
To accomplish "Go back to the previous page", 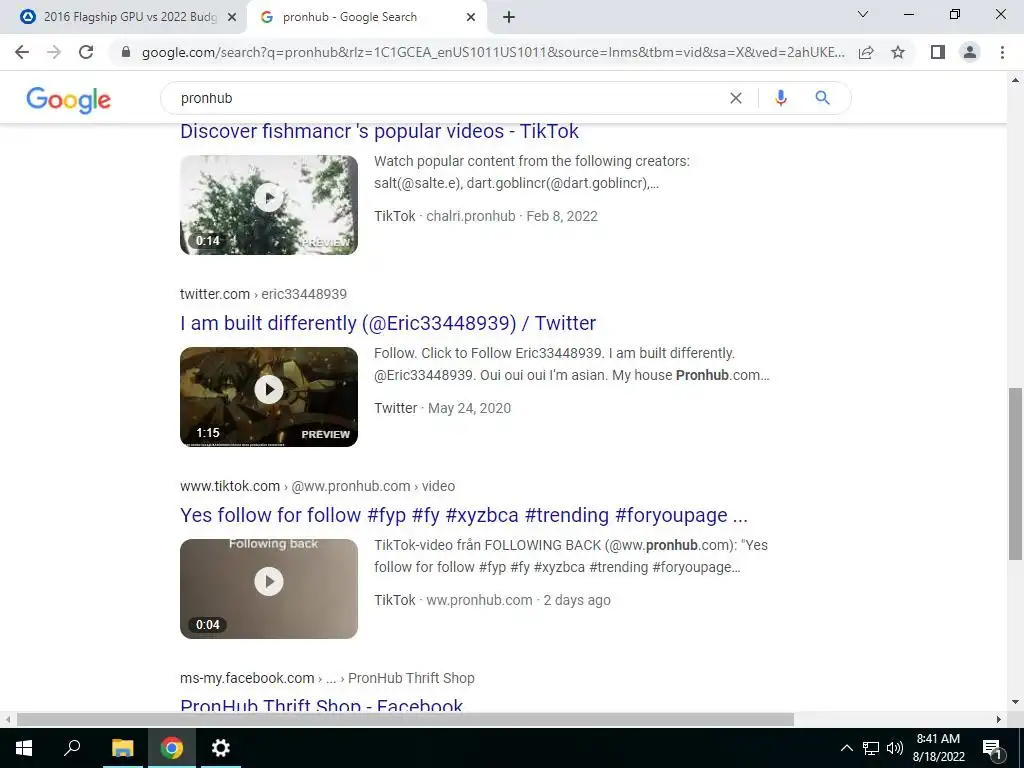I will pos(22,52).
